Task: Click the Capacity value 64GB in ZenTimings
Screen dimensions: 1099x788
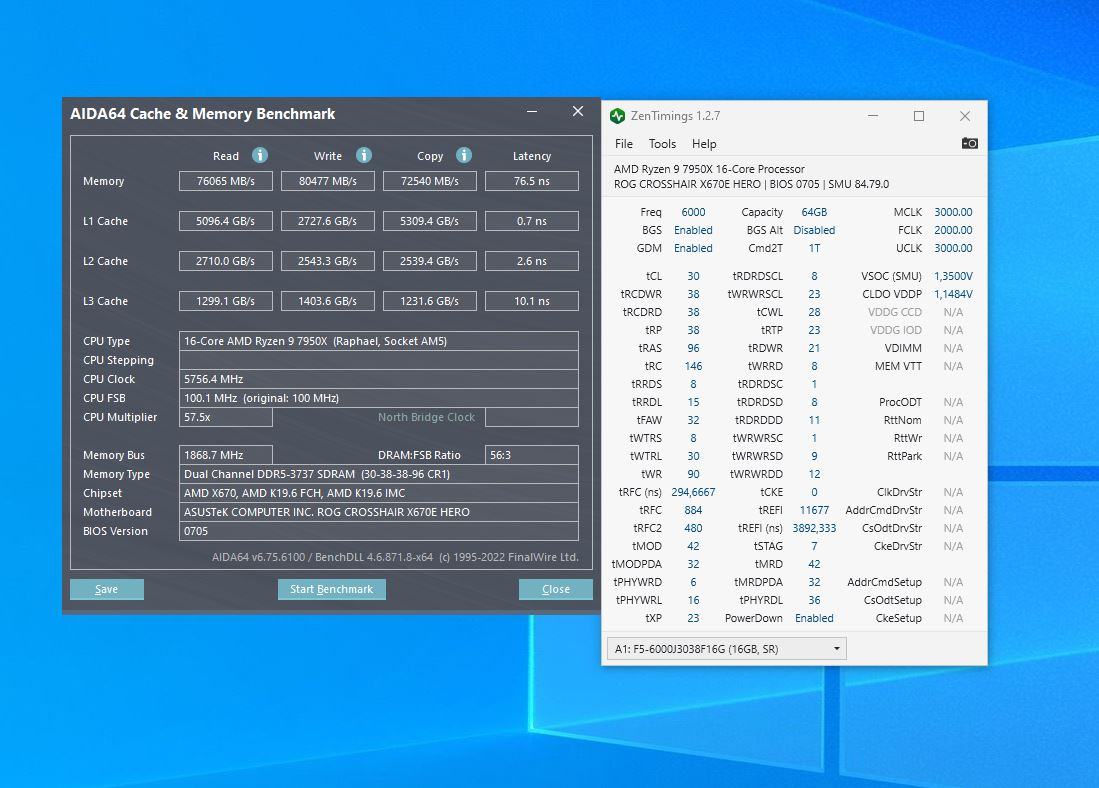Action: (814, 212)
